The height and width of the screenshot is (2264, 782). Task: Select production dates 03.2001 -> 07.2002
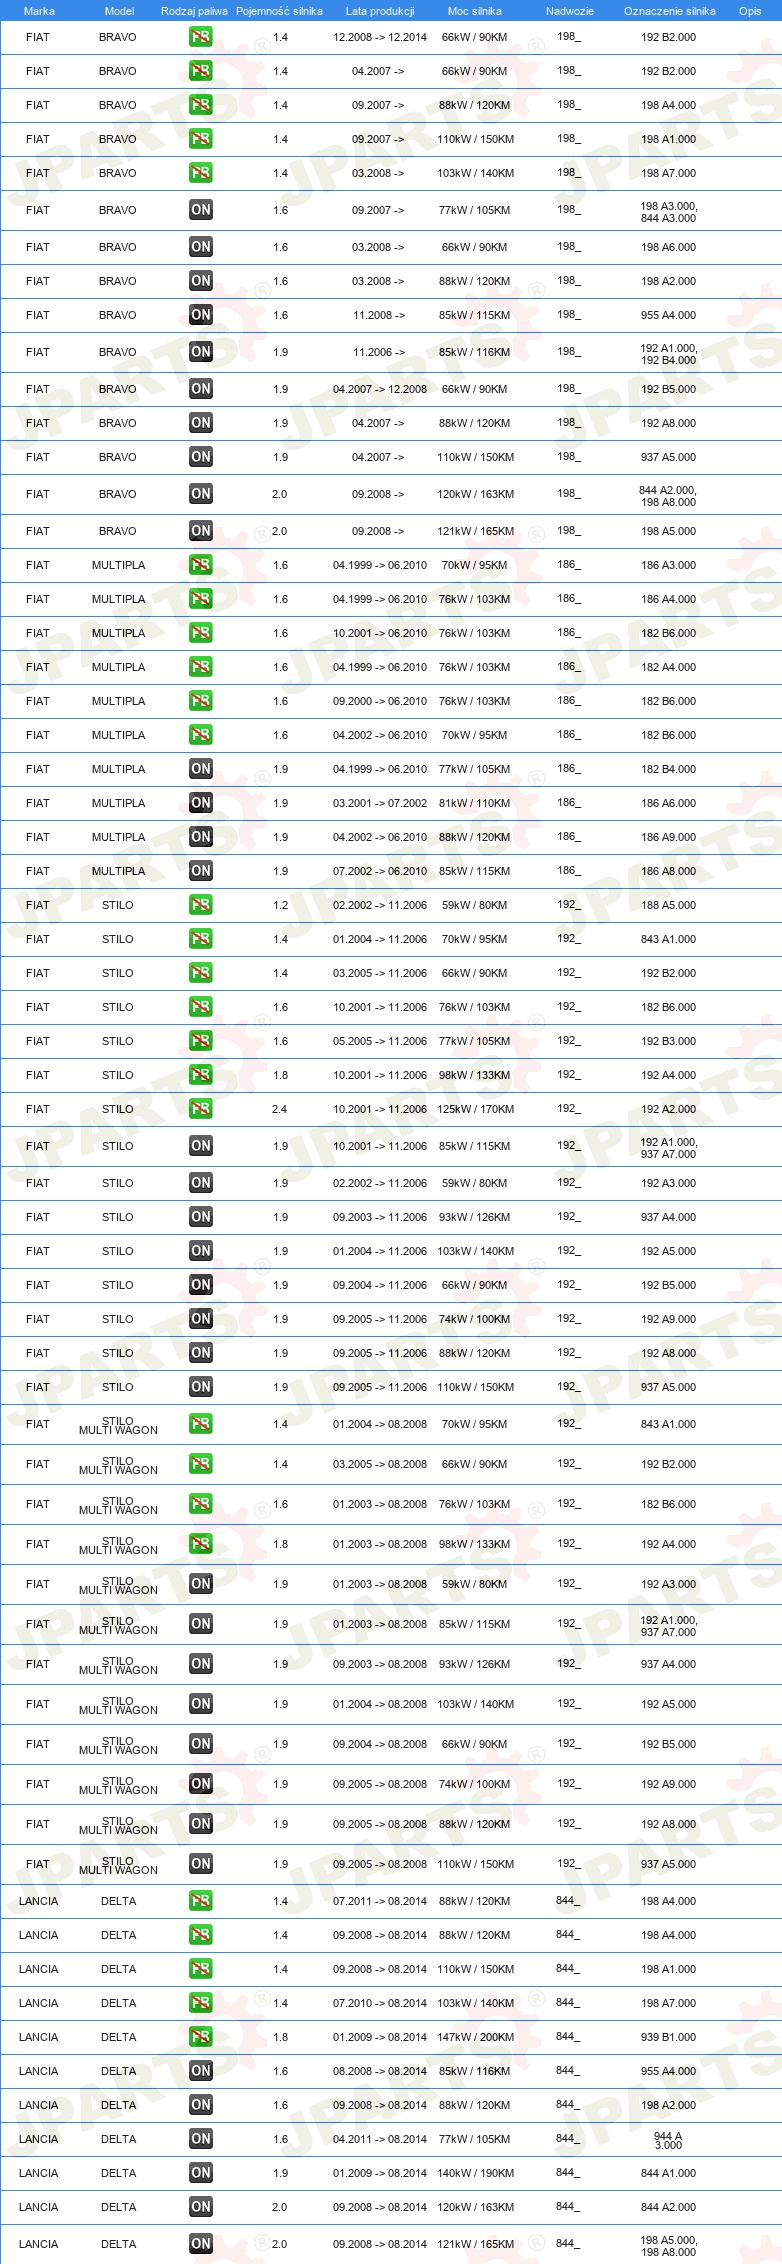pyautogui.click(x=380, y=803)
